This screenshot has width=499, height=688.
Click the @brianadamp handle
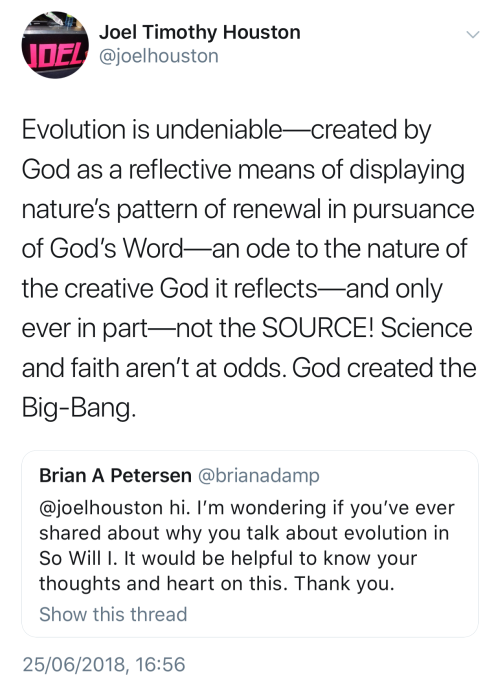pos(259,476)
